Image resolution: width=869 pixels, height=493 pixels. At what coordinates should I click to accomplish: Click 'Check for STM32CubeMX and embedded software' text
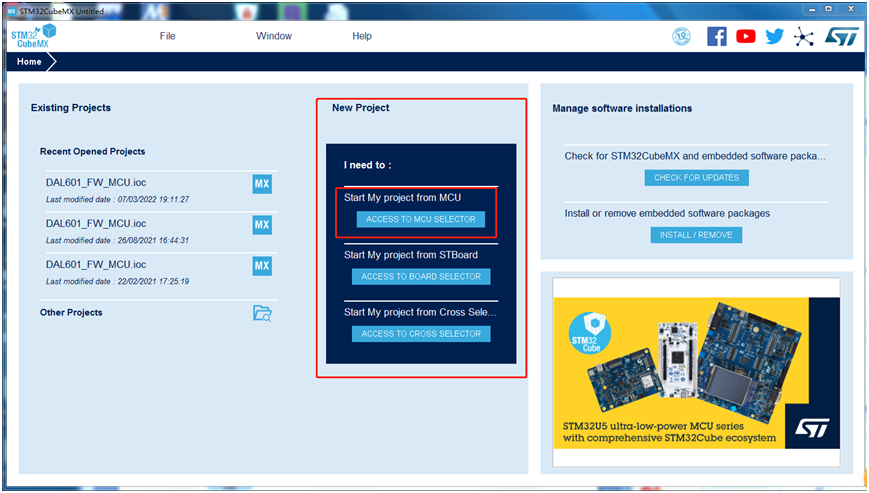(695, 156)
